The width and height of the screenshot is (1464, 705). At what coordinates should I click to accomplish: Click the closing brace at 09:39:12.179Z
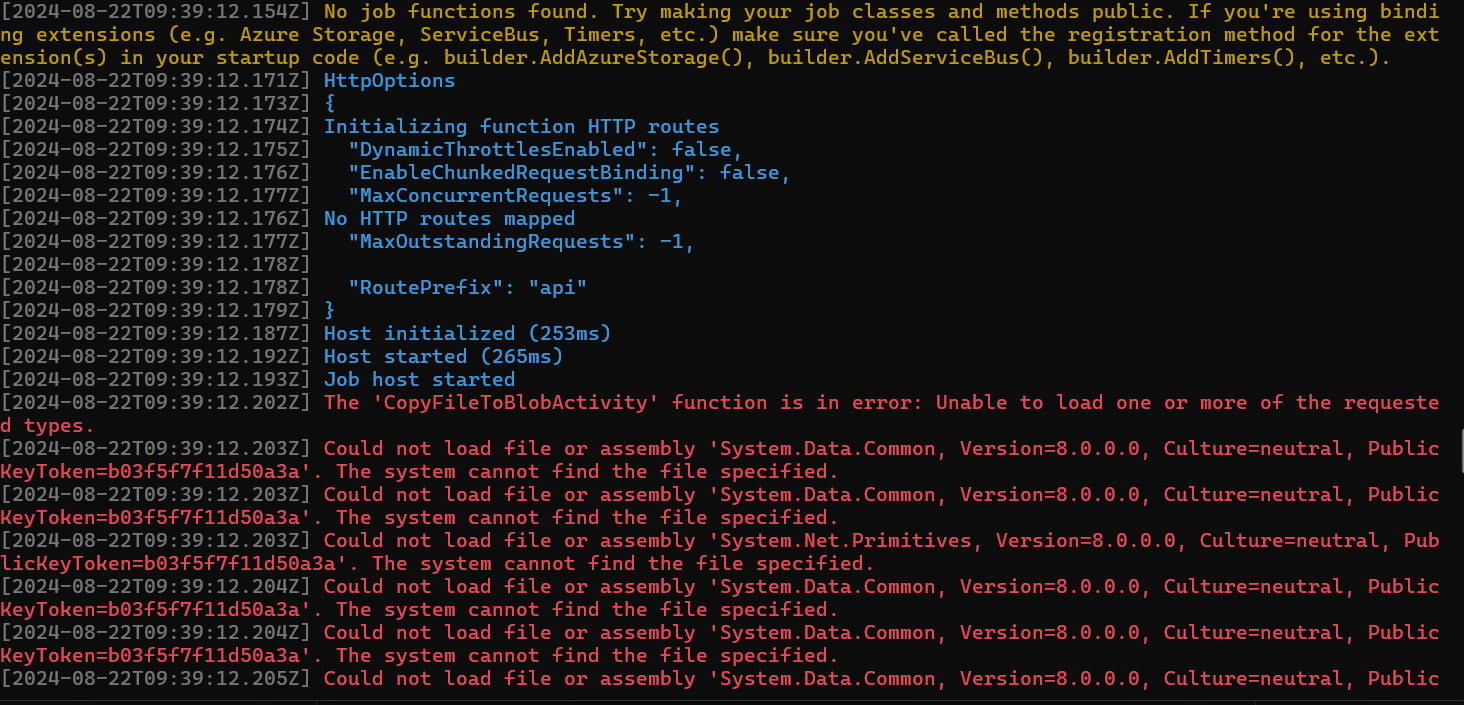coord(330,310)
